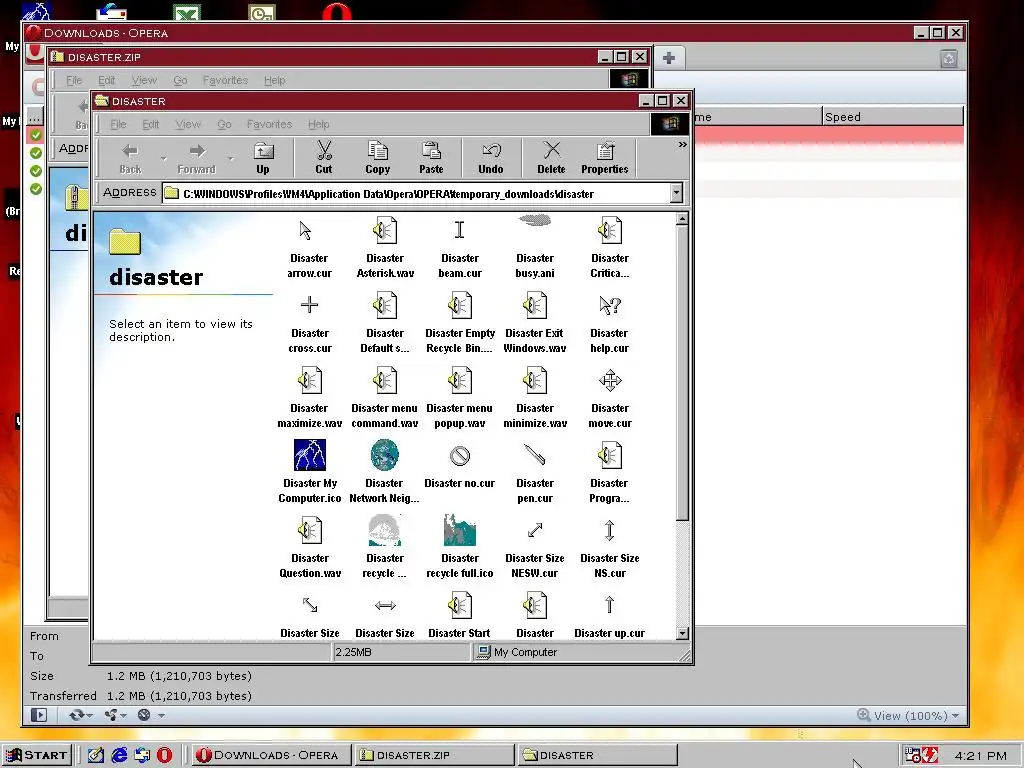1024x768 pixels.
Task: Click scroll up arrow in file list
Action: [x=682, y=219]
